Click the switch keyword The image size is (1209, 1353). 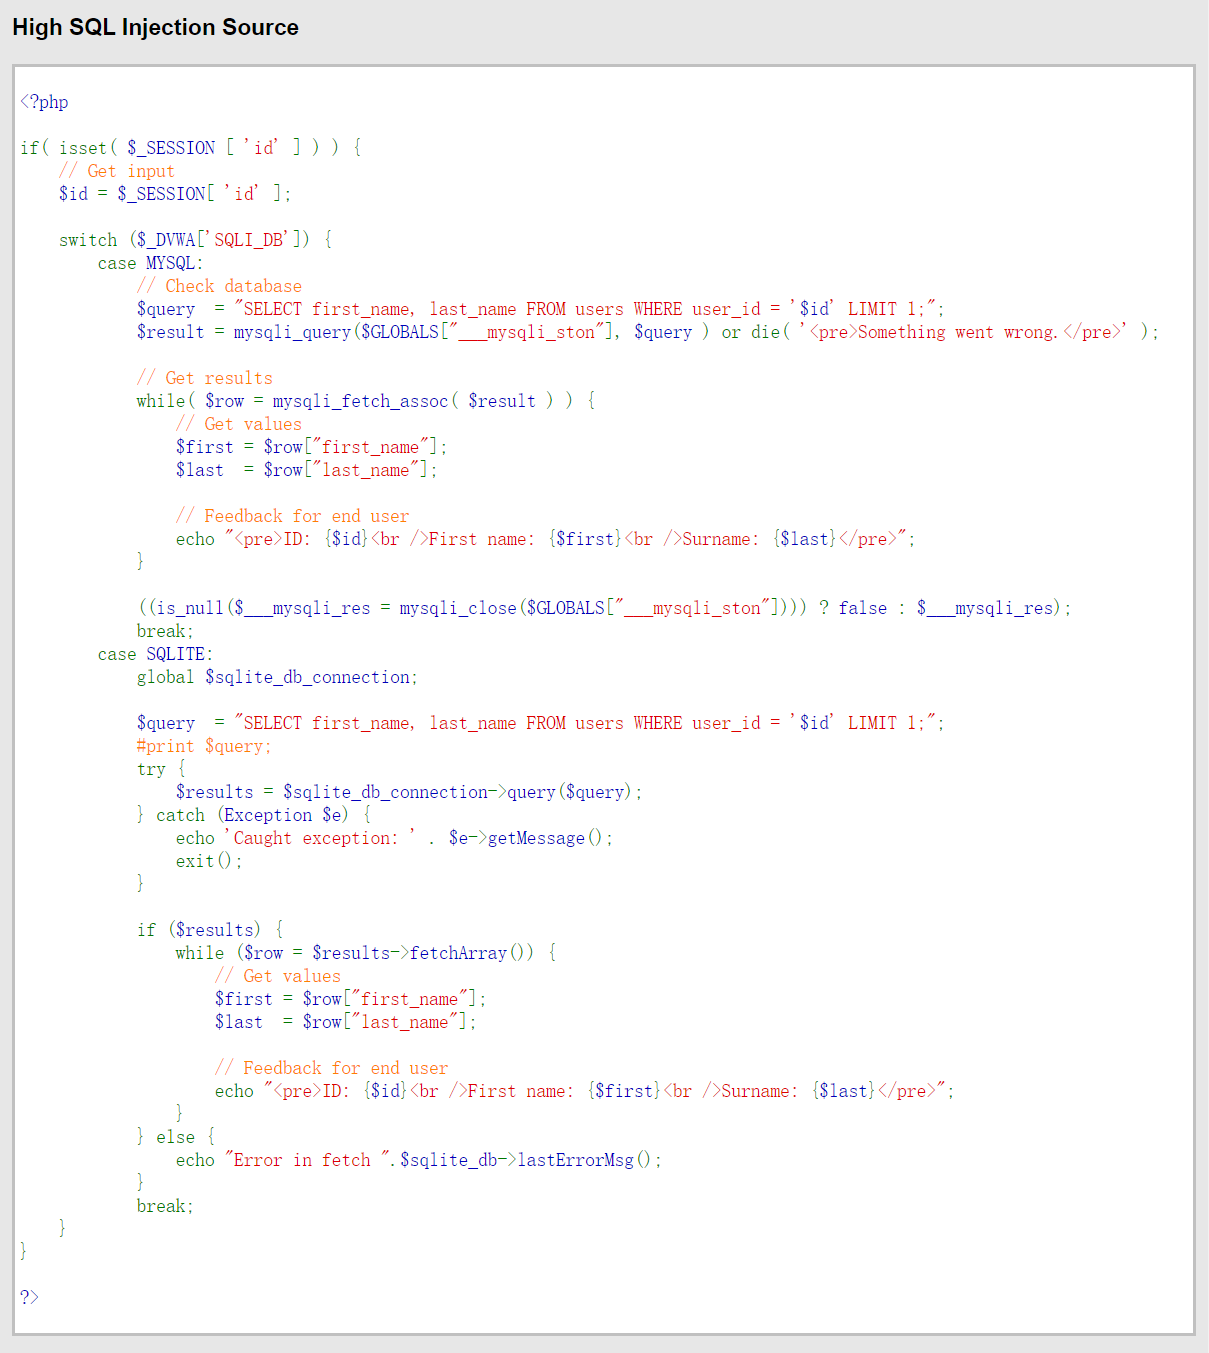(88, 240)
